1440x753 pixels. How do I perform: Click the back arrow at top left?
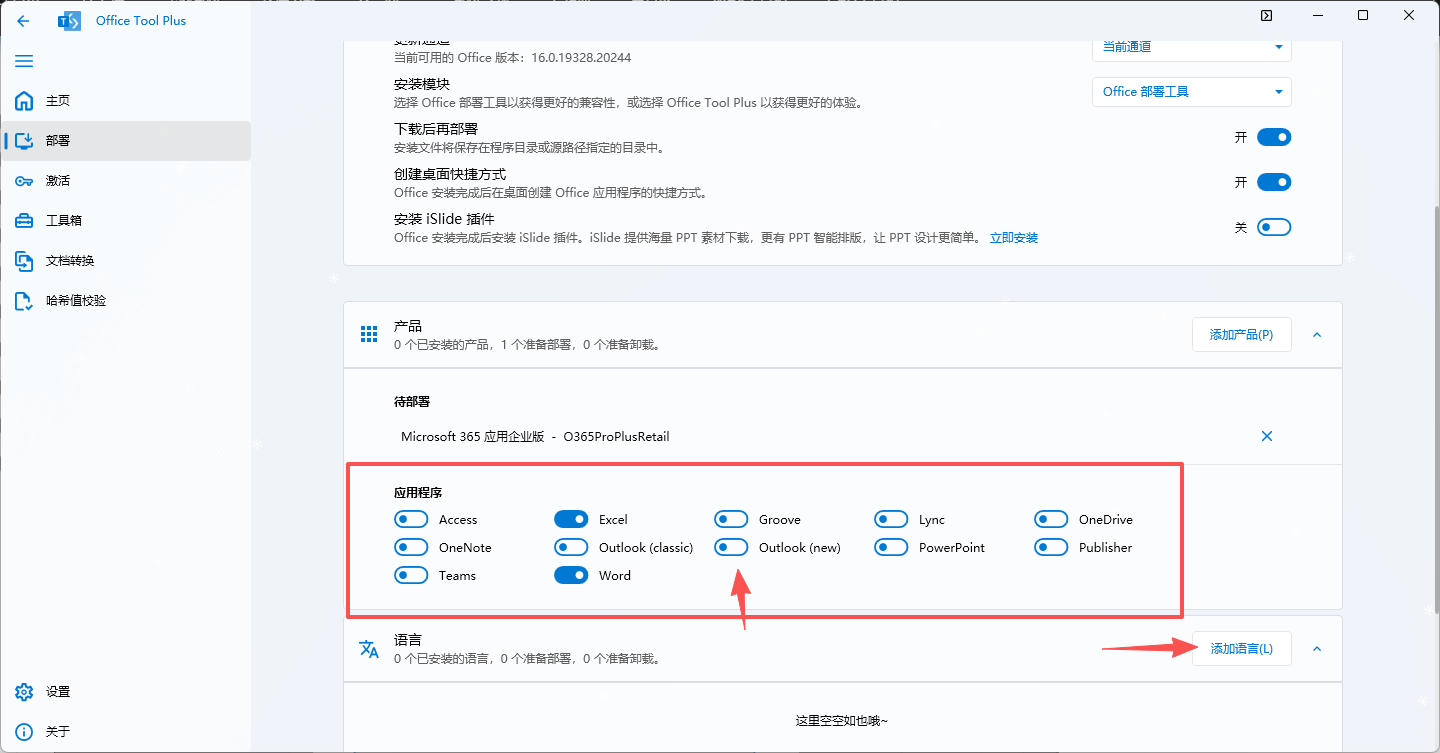coord(22,20)
